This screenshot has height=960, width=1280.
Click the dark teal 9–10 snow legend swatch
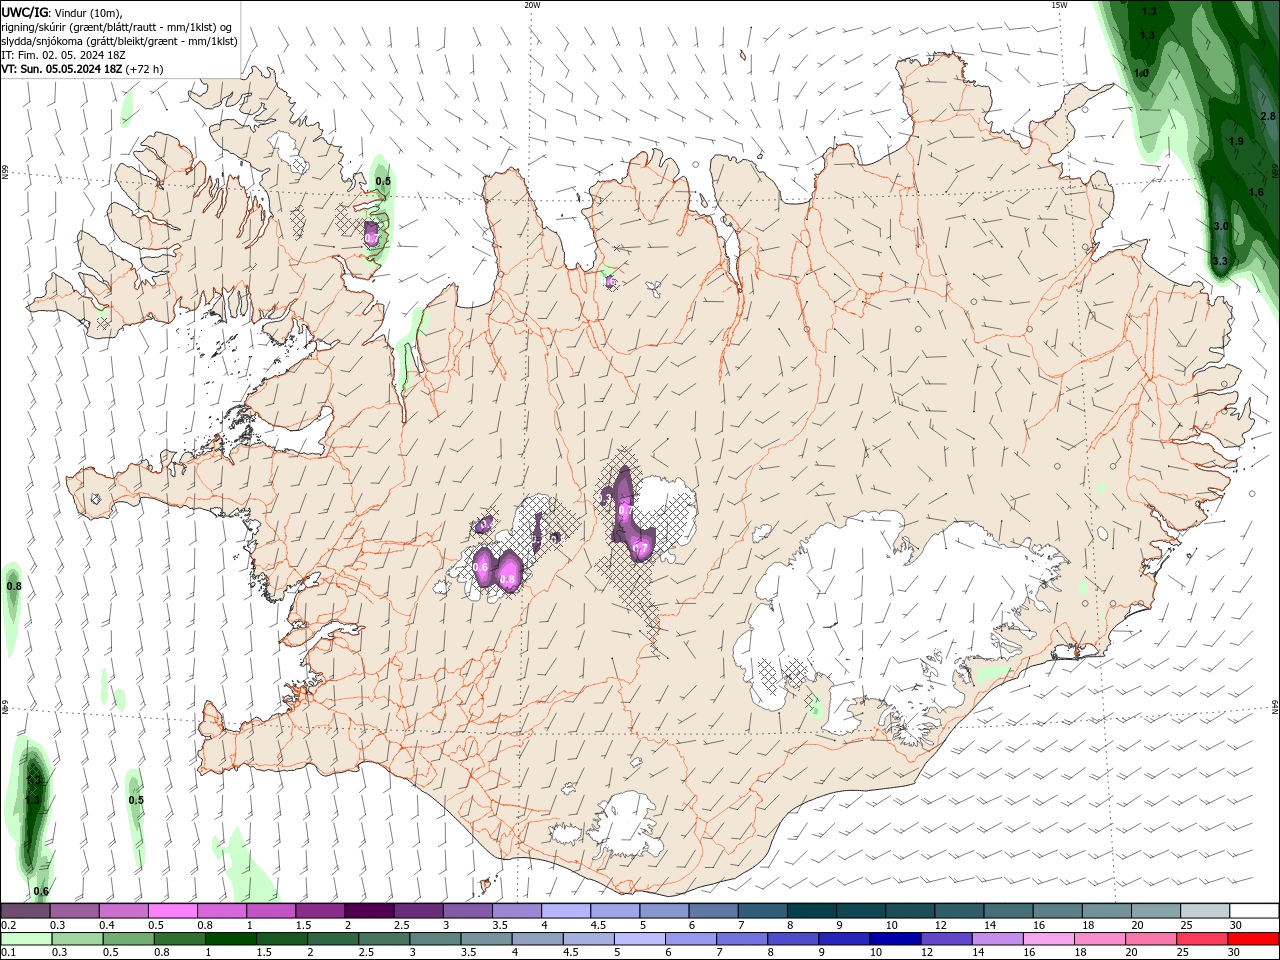click(862, 911)
